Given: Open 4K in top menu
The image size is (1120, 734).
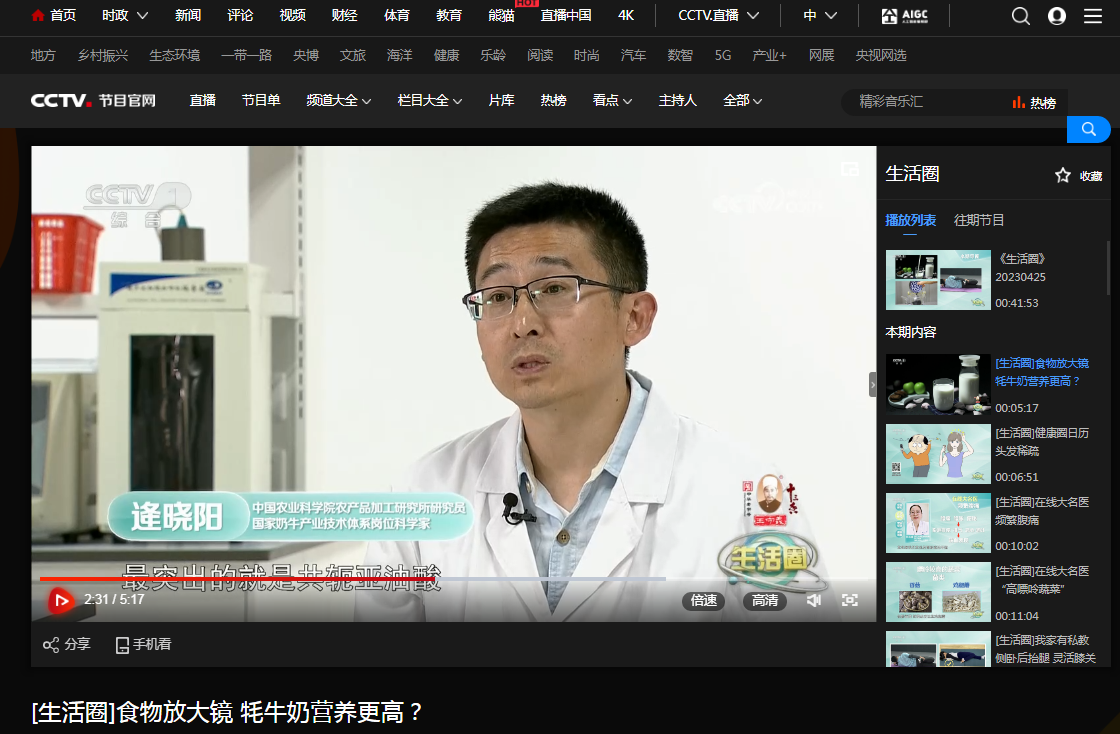Looking at the screenshot, I should [626, 15].
